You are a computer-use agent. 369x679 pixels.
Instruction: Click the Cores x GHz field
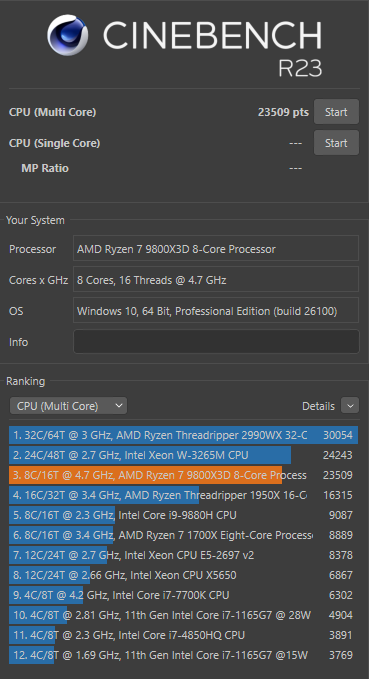[x=216, y=280]
